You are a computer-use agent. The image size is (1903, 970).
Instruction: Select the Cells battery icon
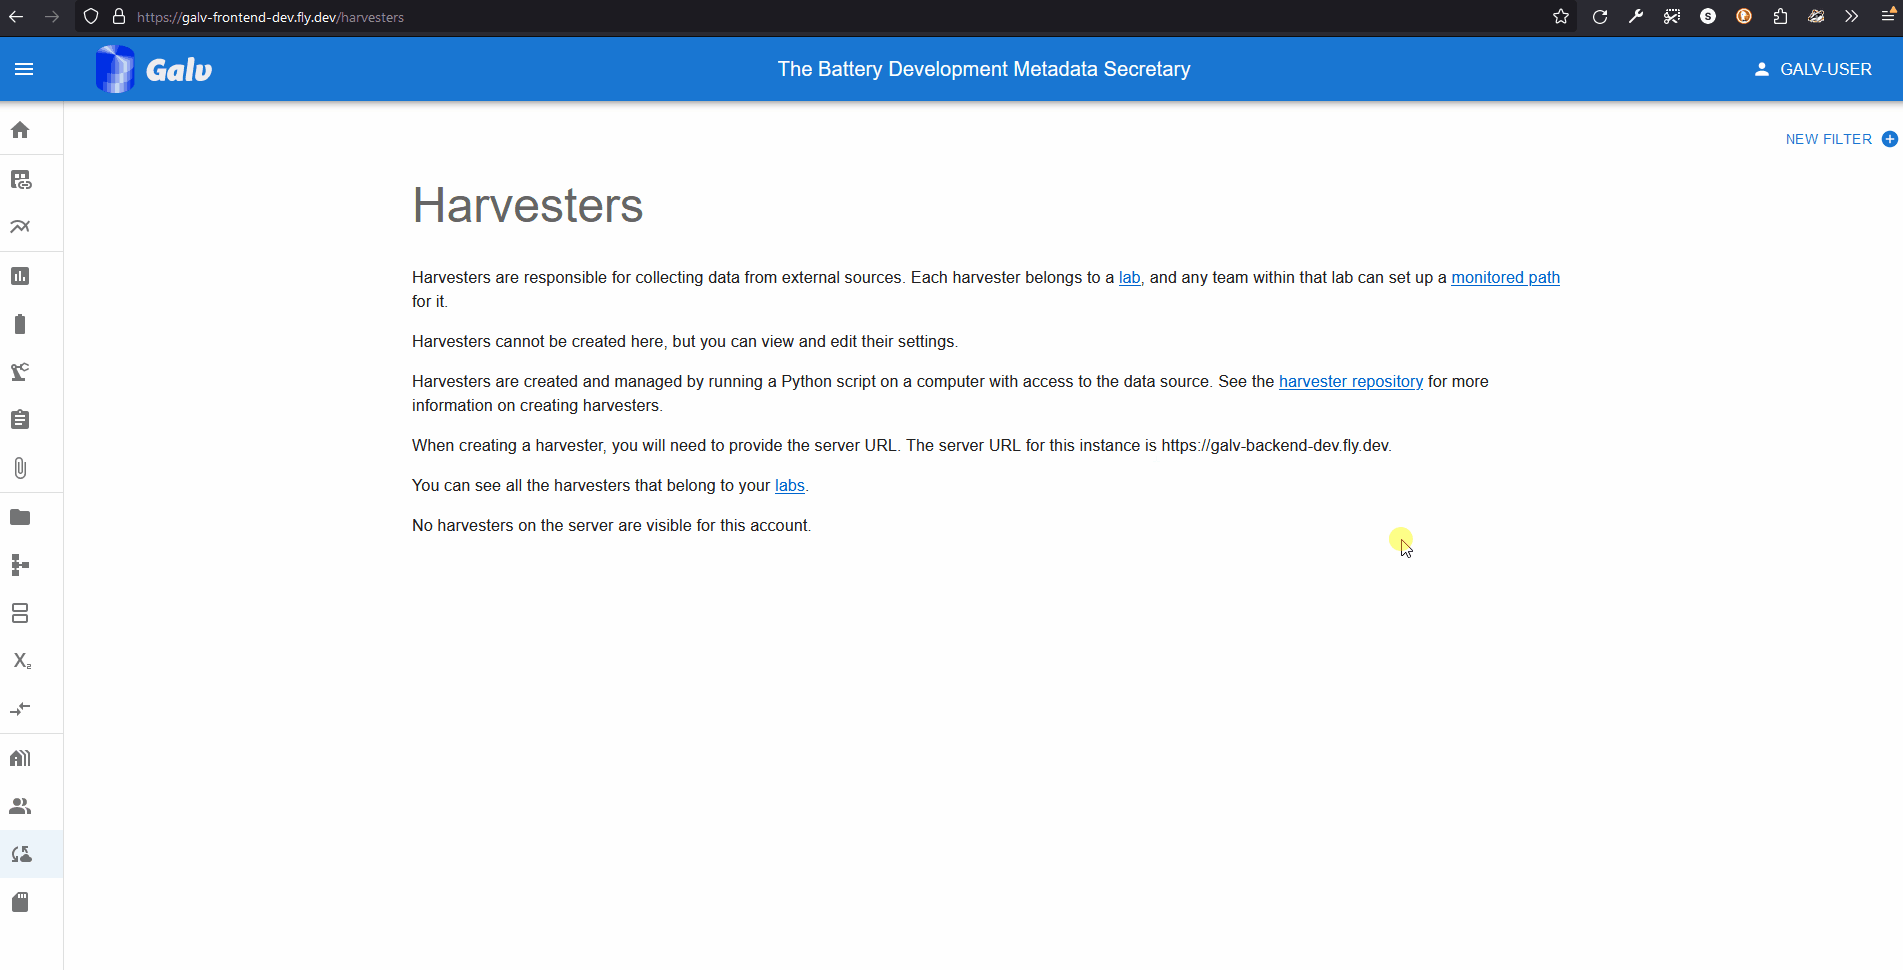(x=20, y=323)
